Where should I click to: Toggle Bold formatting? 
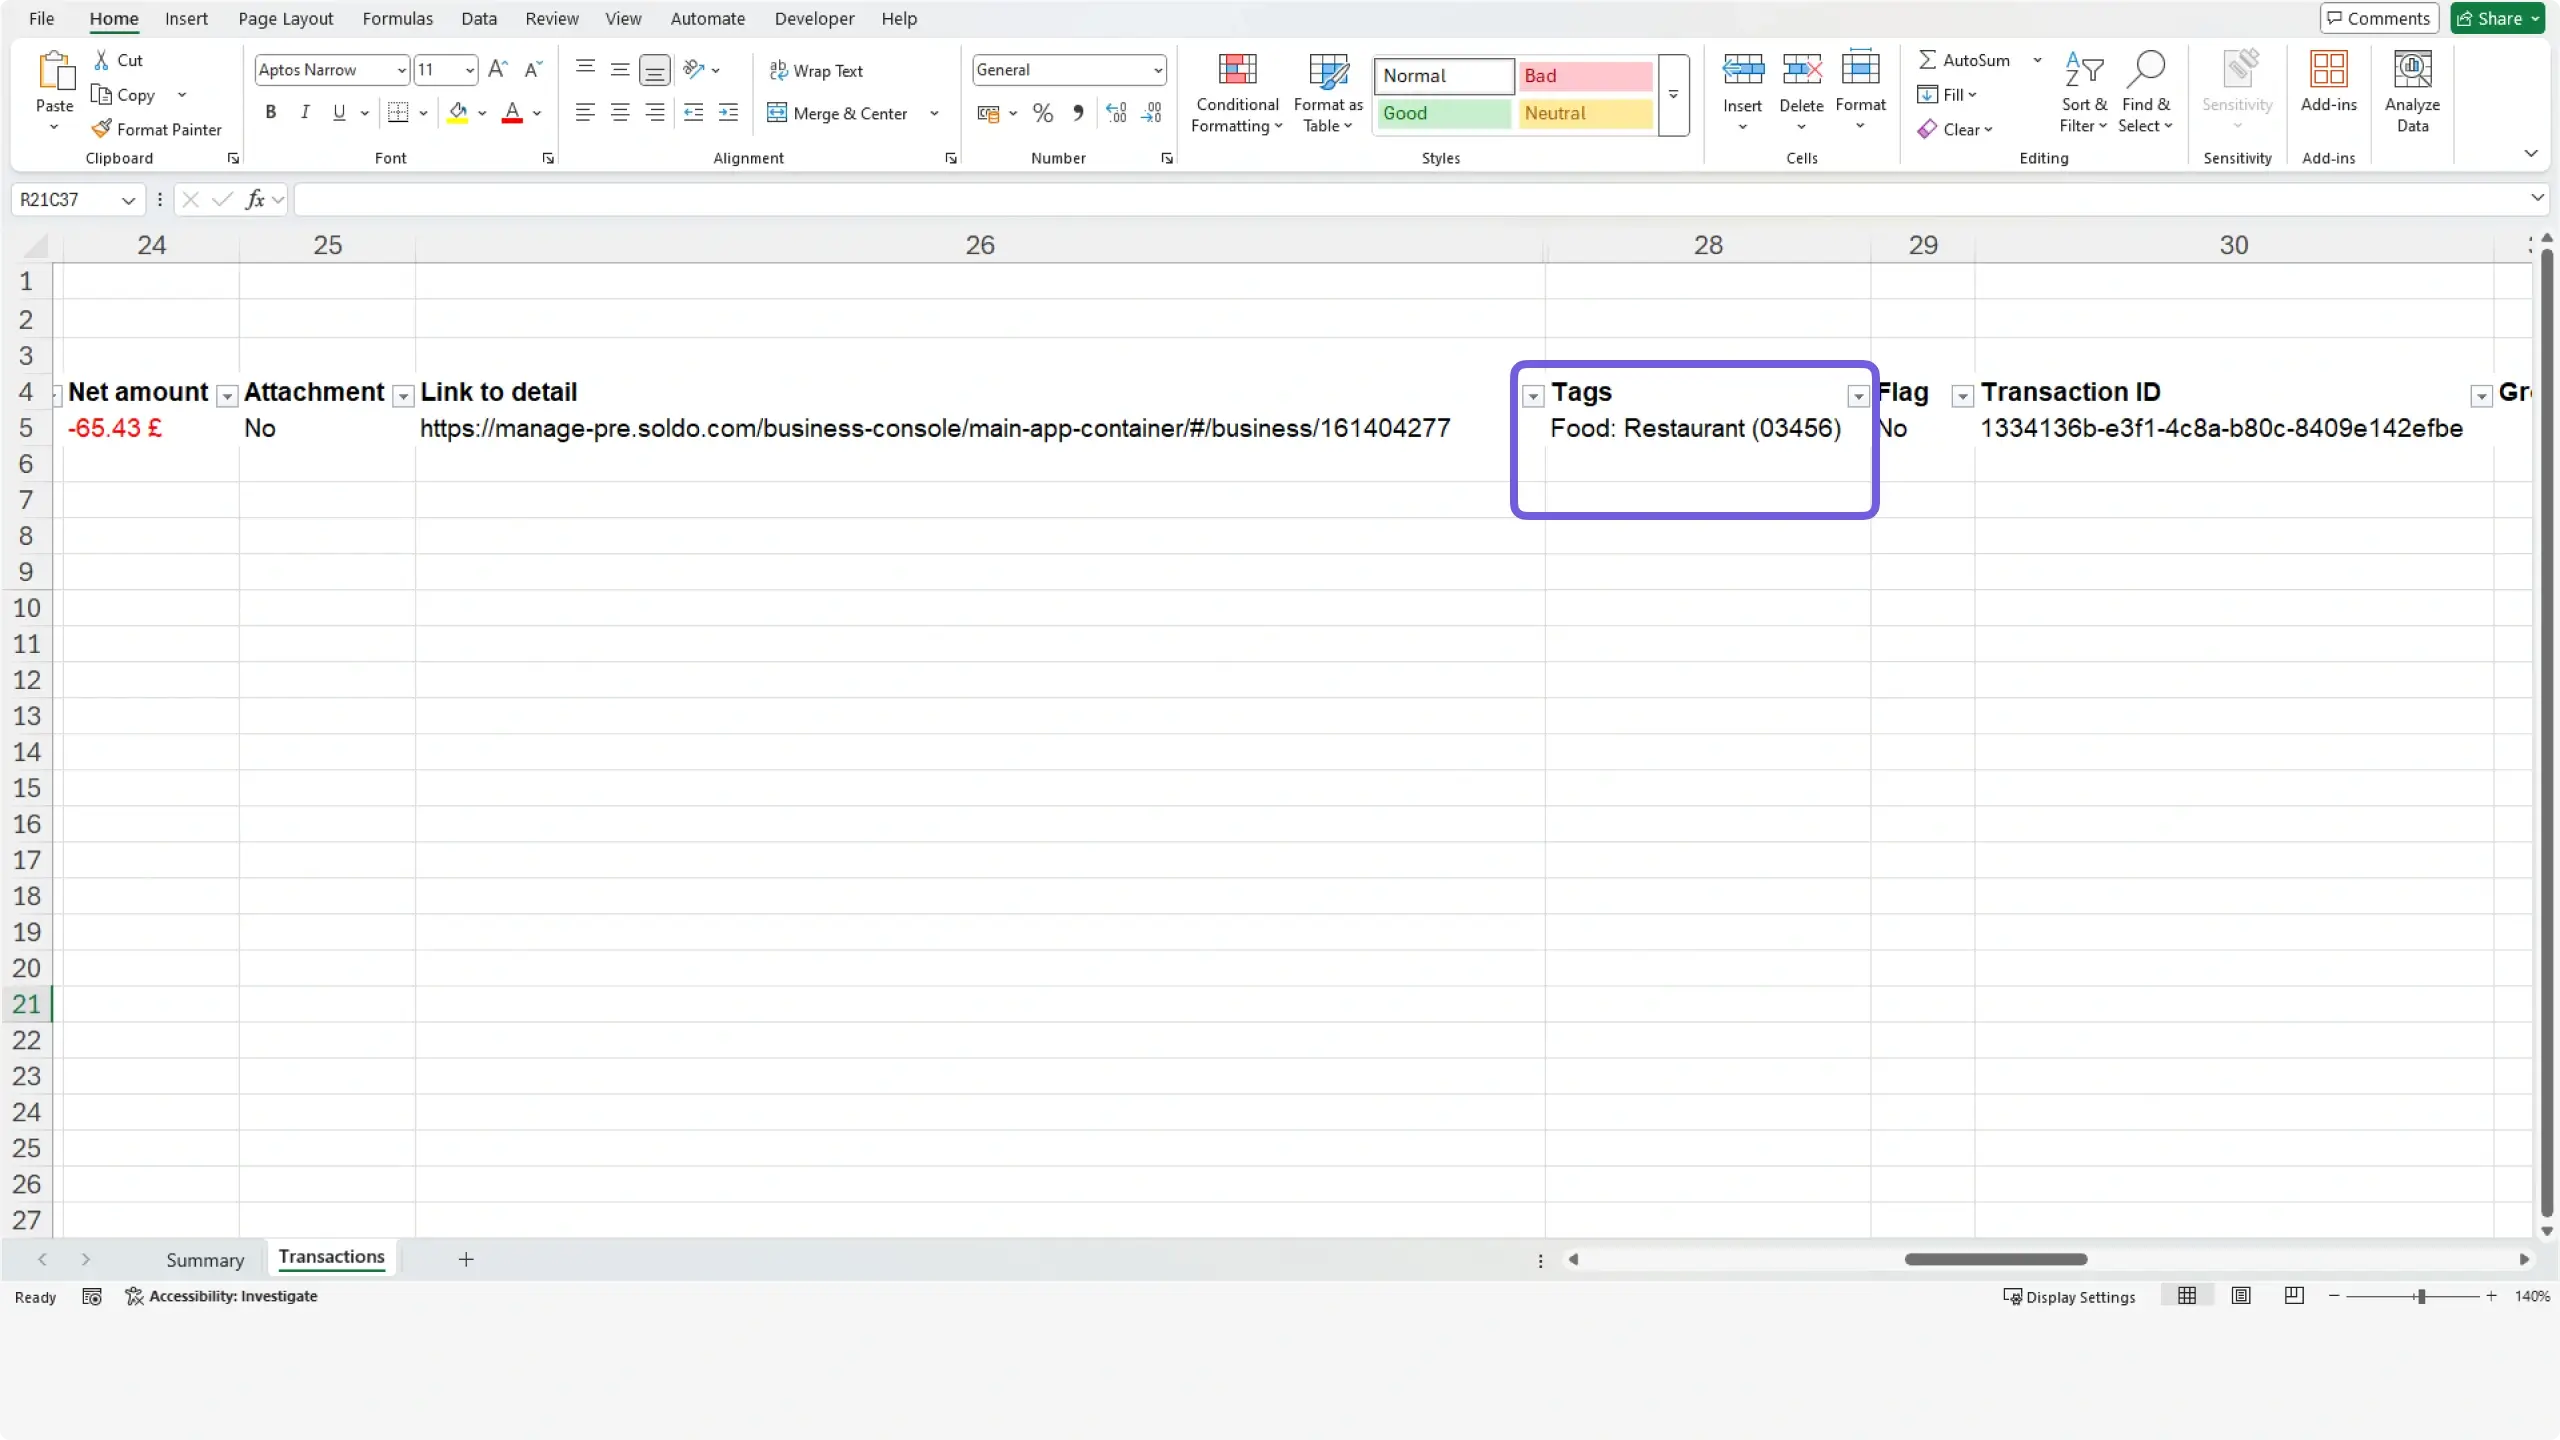(x=271, y=112)
